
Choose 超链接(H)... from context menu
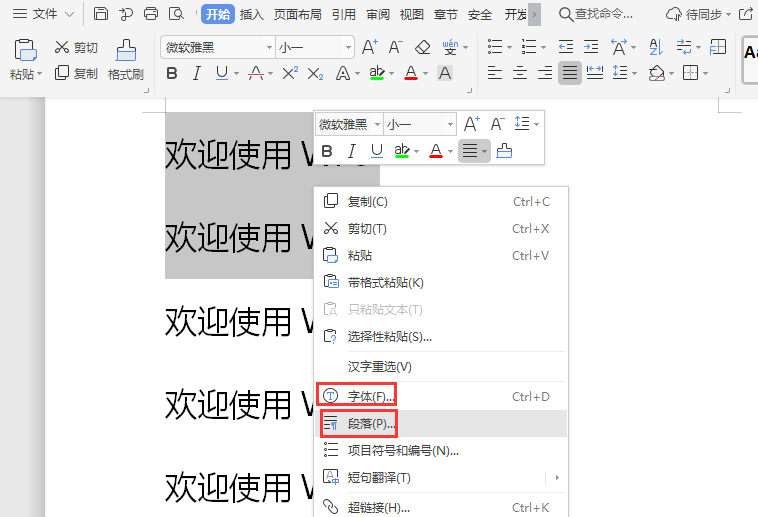(440, 507)
